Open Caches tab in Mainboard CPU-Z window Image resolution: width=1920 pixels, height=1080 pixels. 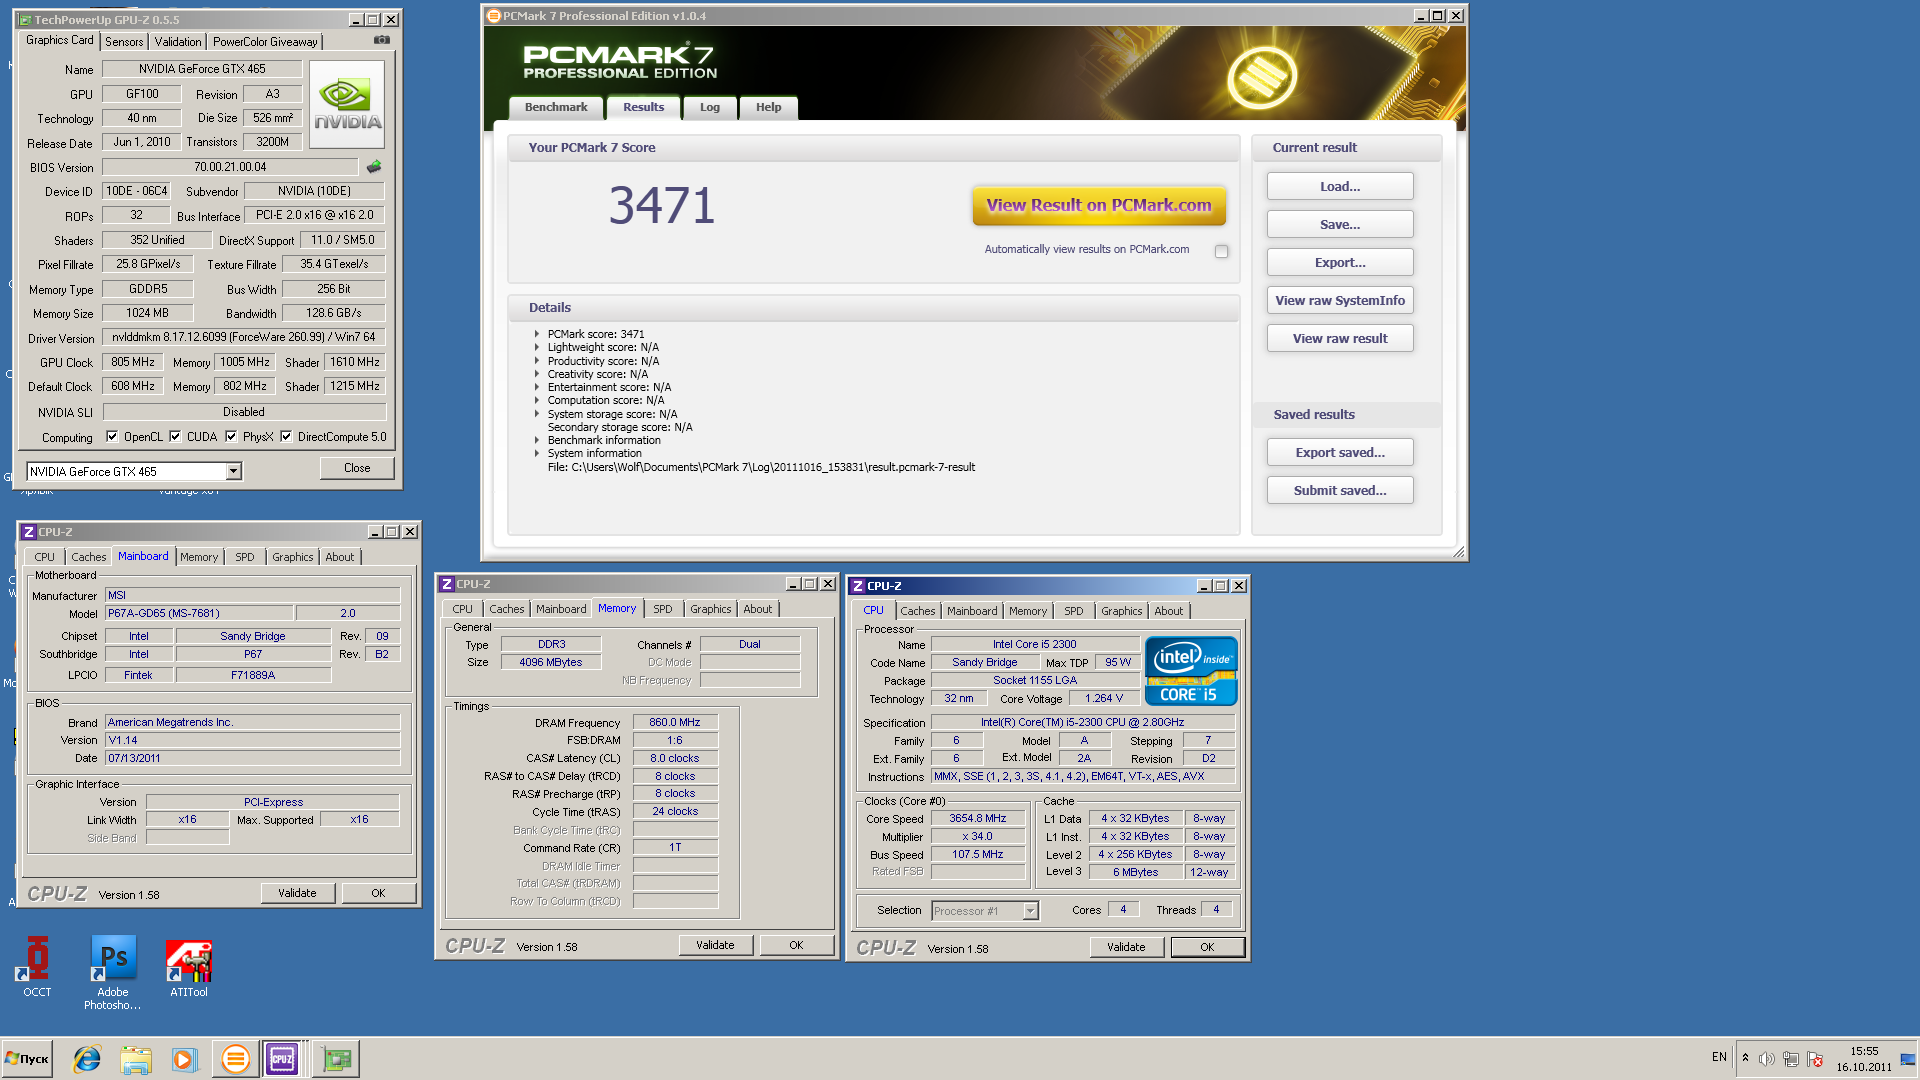pyautogui.click(x=89, y=557)
